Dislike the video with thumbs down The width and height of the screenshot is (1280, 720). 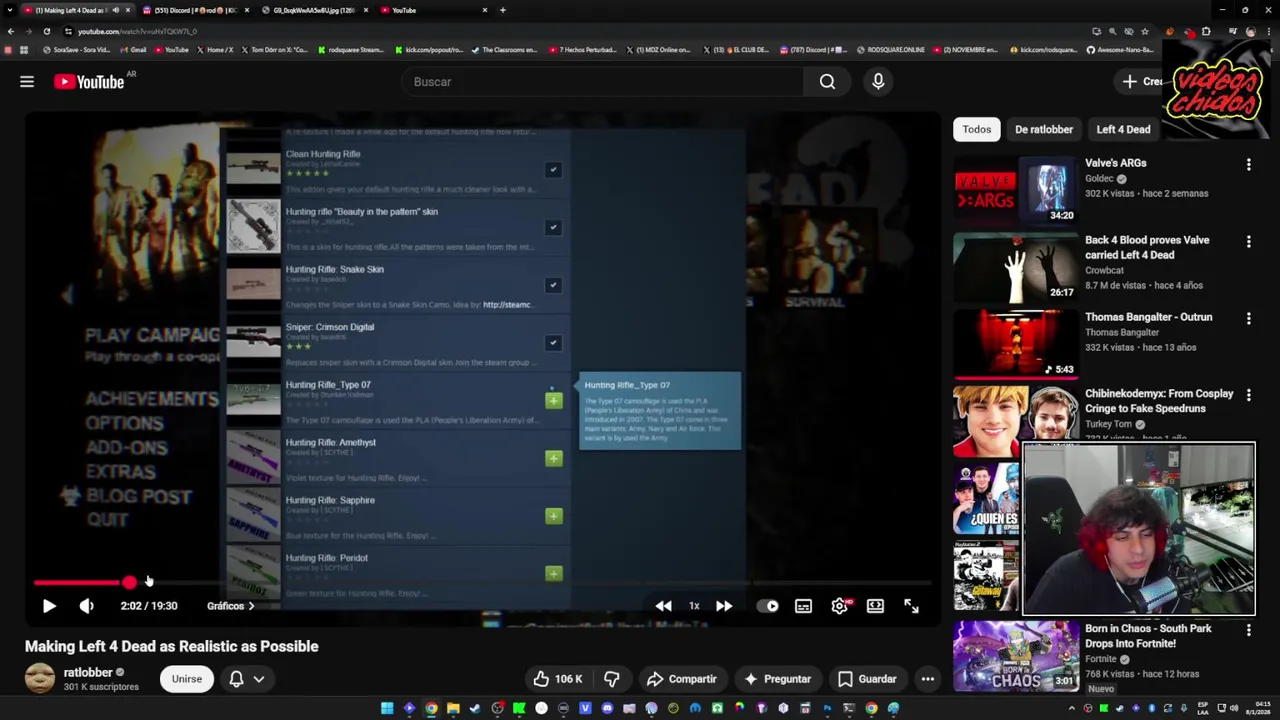(x=611, y=679)
